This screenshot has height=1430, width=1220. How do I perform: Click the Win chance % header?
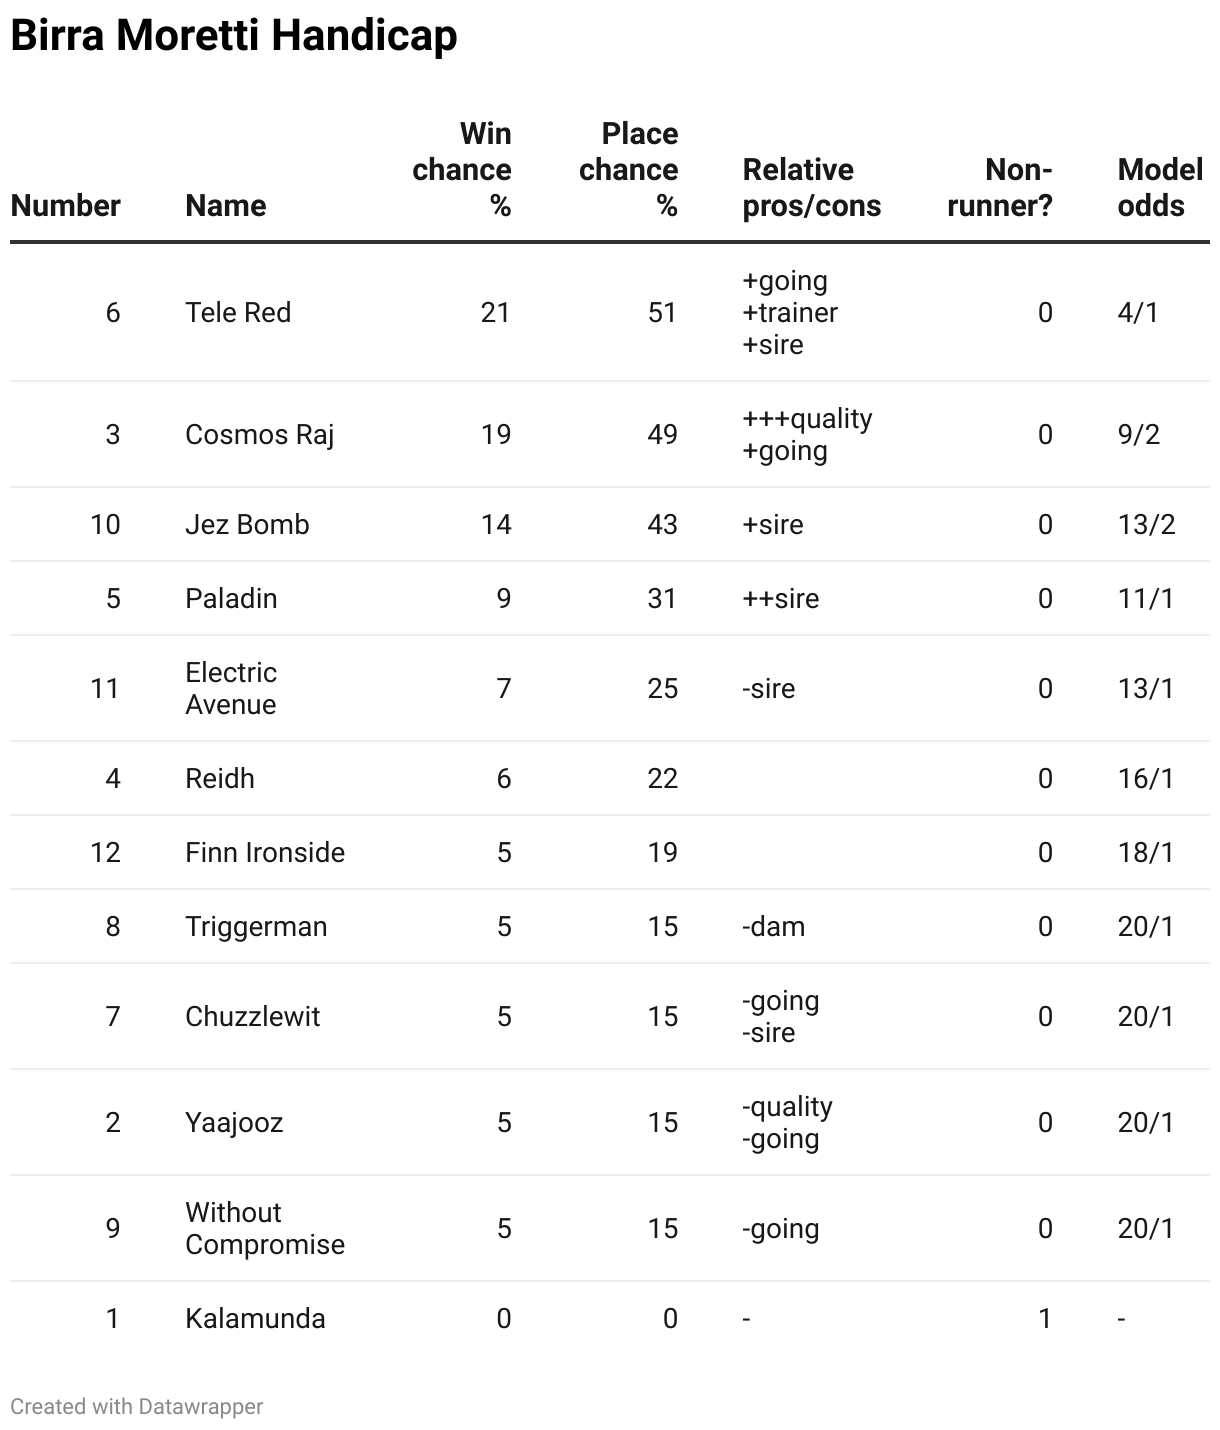point(462,169)
